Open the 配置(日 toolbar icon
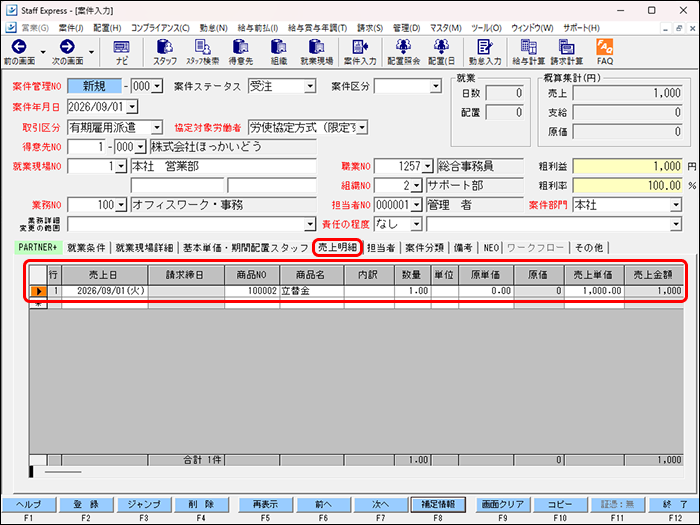 pyautogui.click(x=441, y=52)
